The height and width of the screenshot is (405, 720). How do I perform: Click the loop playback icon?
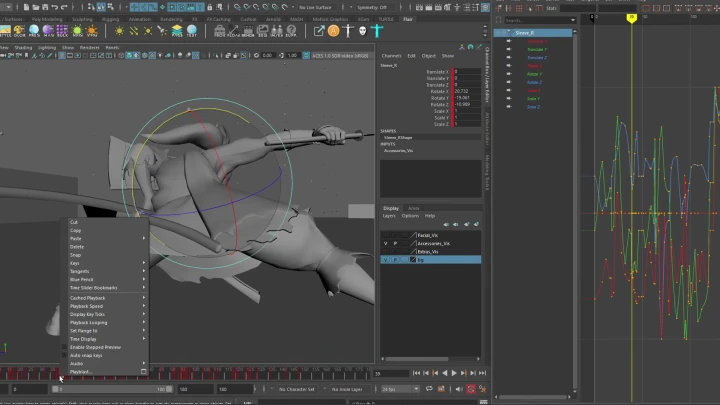pyautogui.click(x=429, y=388)
